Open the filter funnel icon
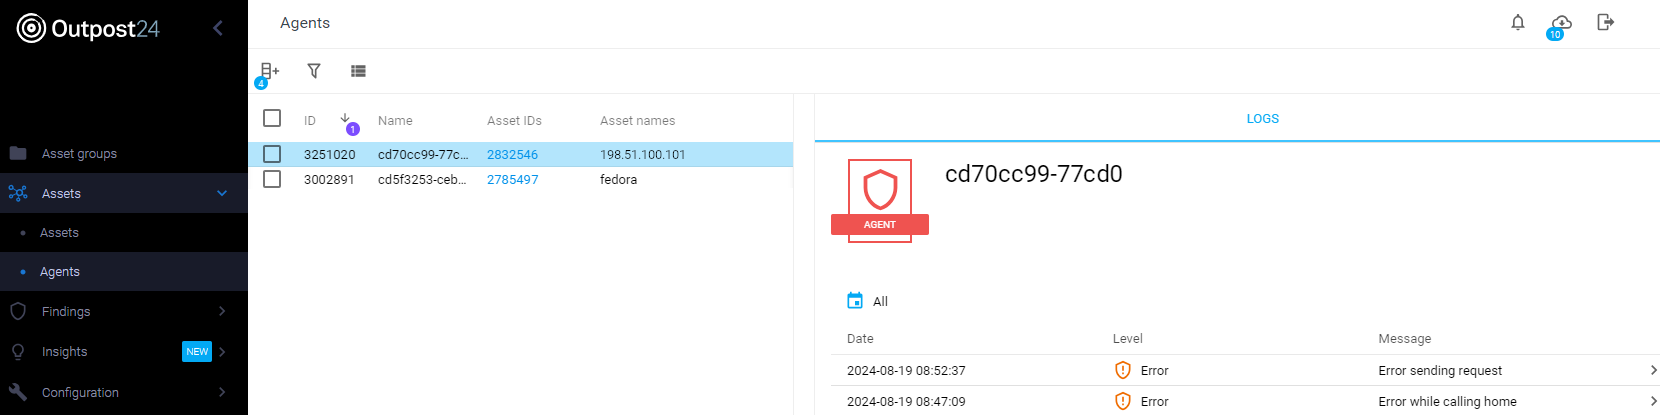This screenshot has height=415, width=1660. (314, 71)
